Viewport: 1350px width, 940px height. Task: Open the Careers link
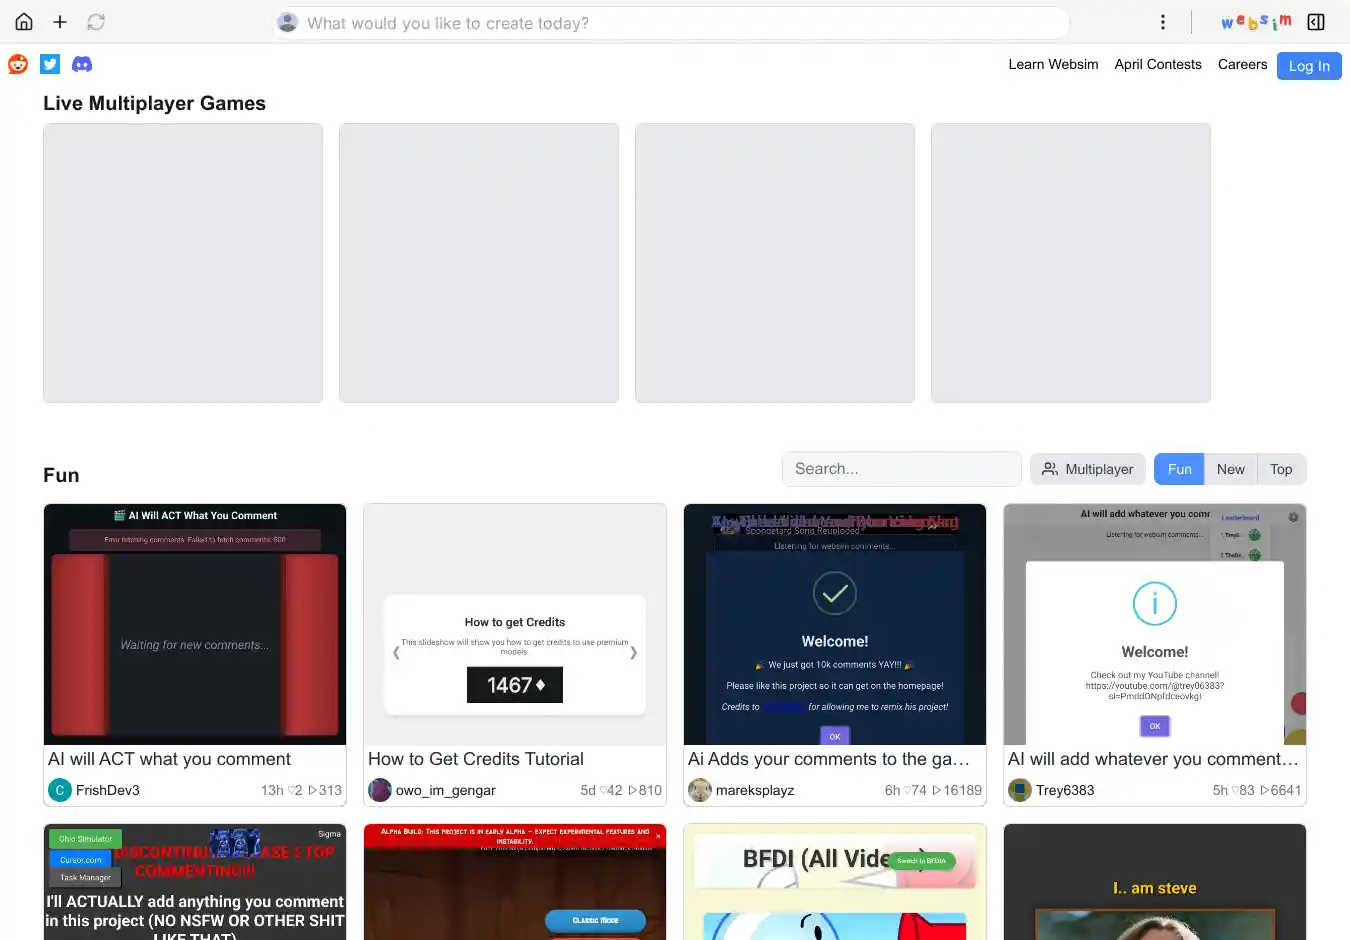pyautogui.click(x=1242, y=64)
